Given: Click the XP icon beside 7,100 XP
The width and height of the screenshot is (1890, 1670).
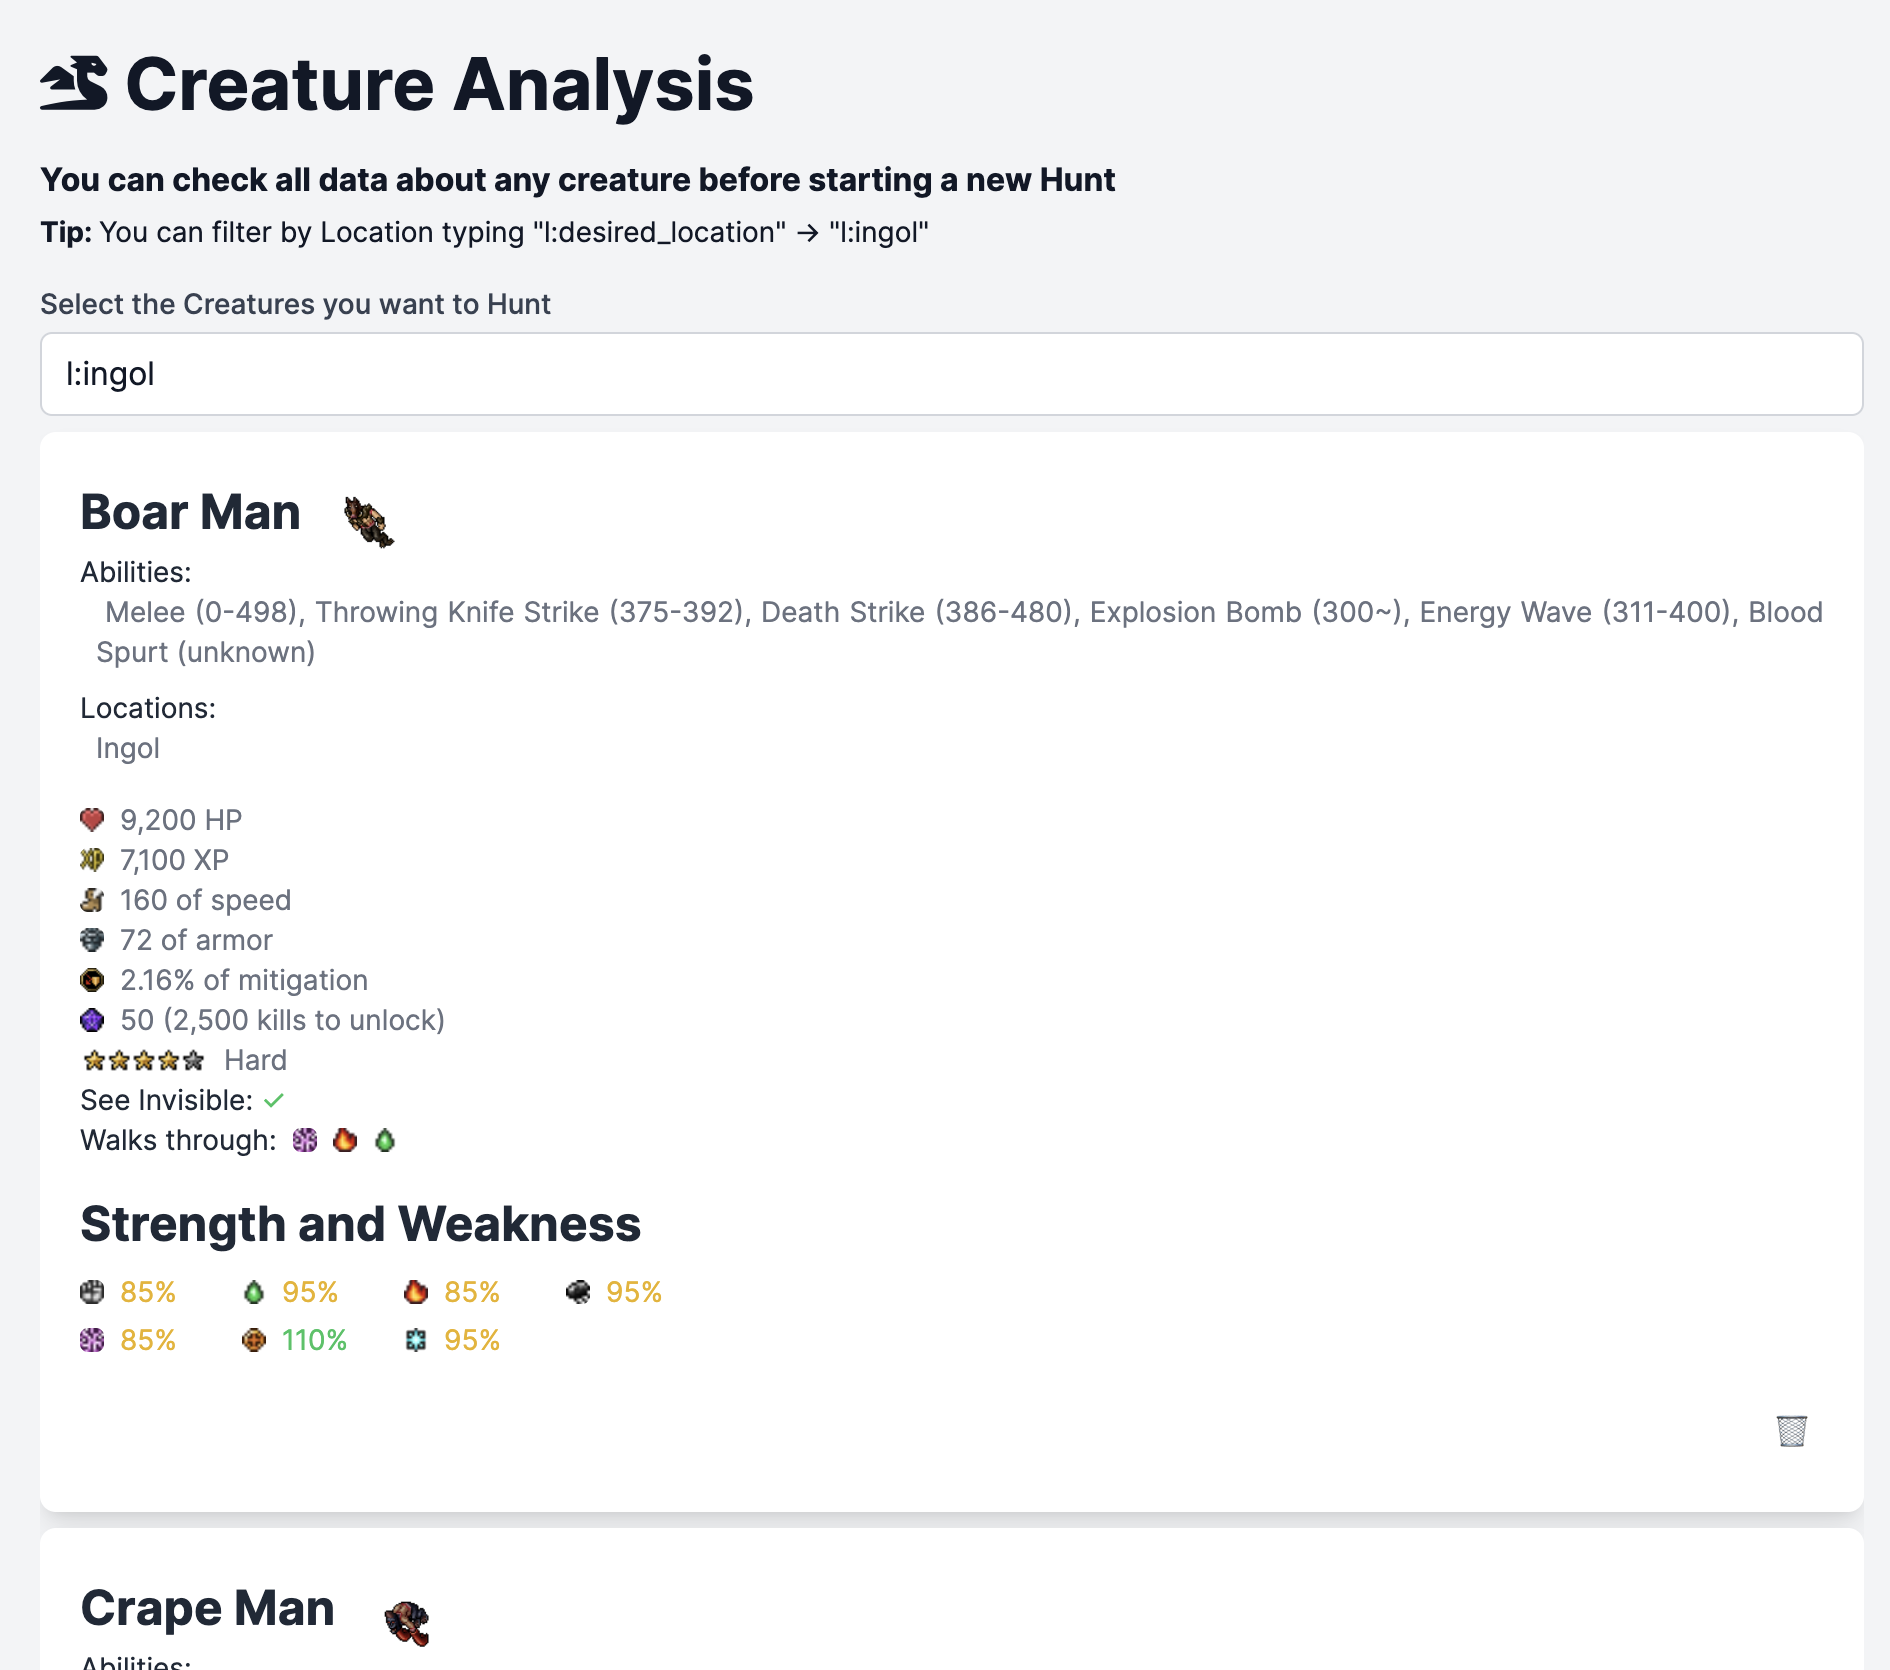Looking at the screenshot, I should [x=92, y=860].
